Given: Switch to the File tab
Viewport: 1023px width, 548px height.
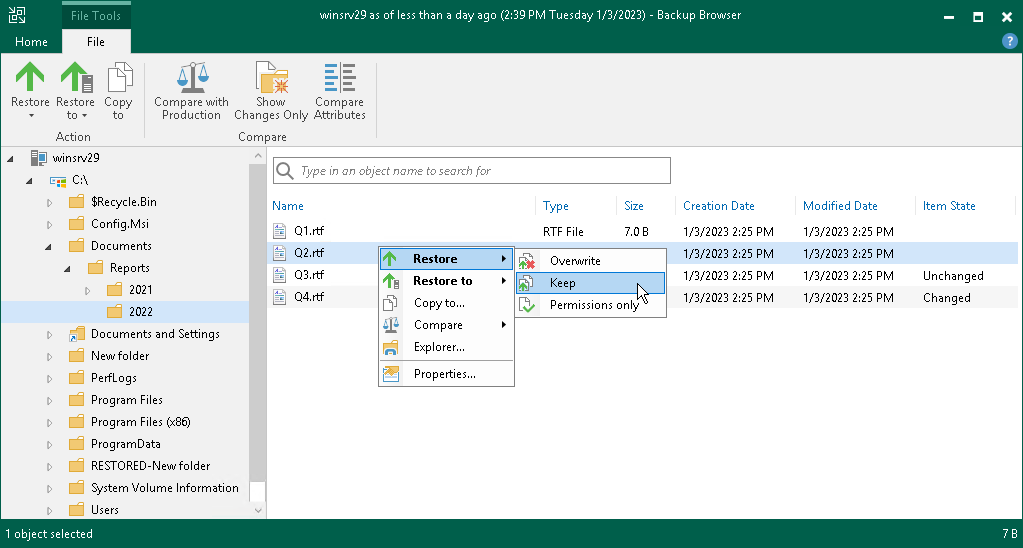Looking at the screenshot, I should 96,42.
